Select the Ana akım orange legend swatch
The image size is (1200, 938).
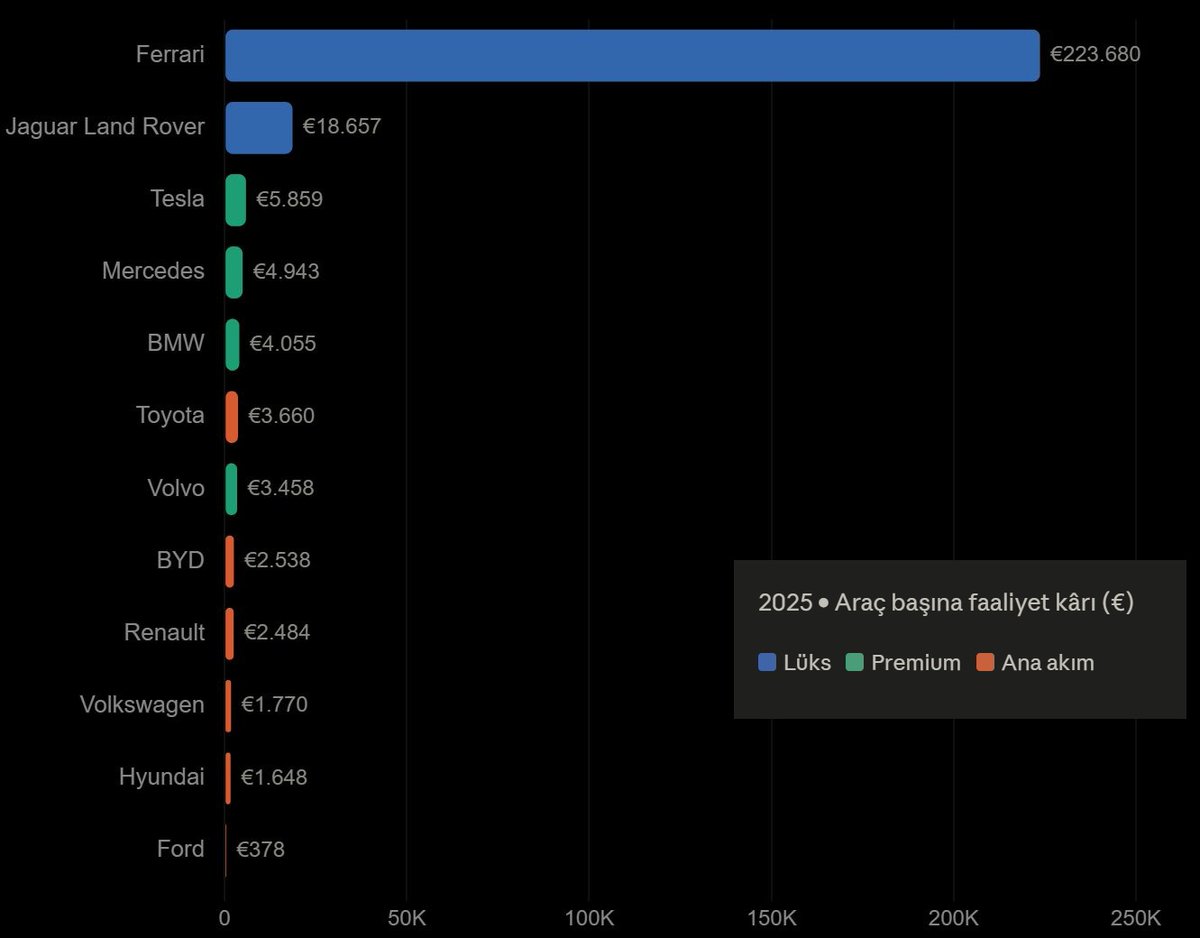(x=986, y=662)
